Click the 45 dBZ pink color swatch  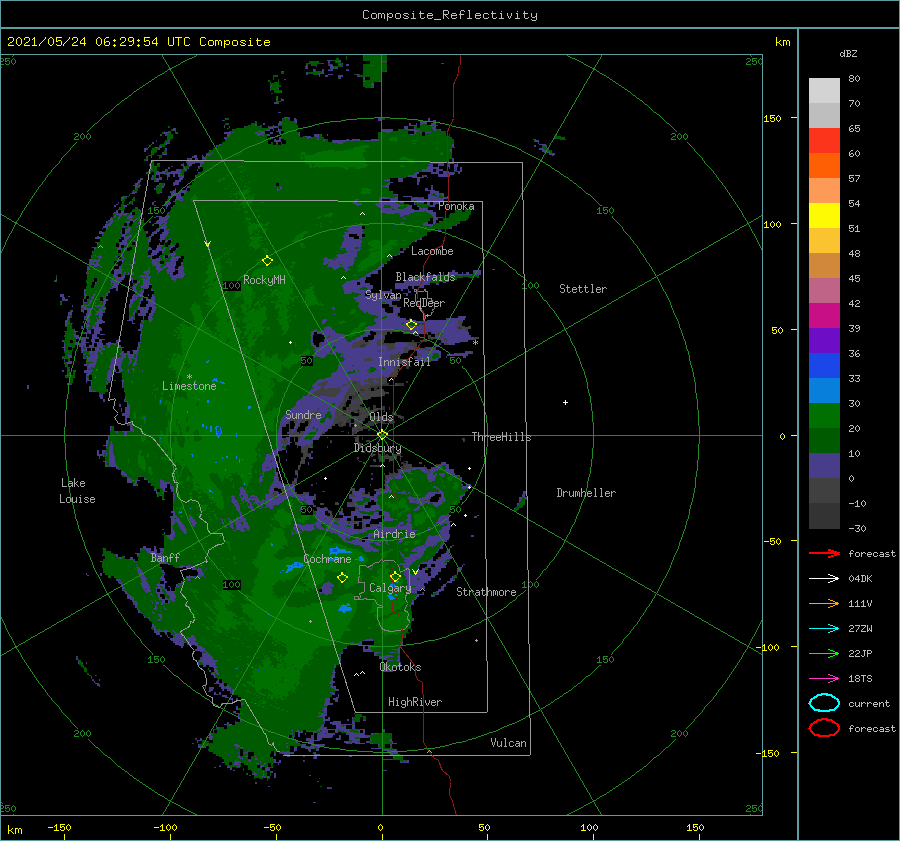[824, 290]
